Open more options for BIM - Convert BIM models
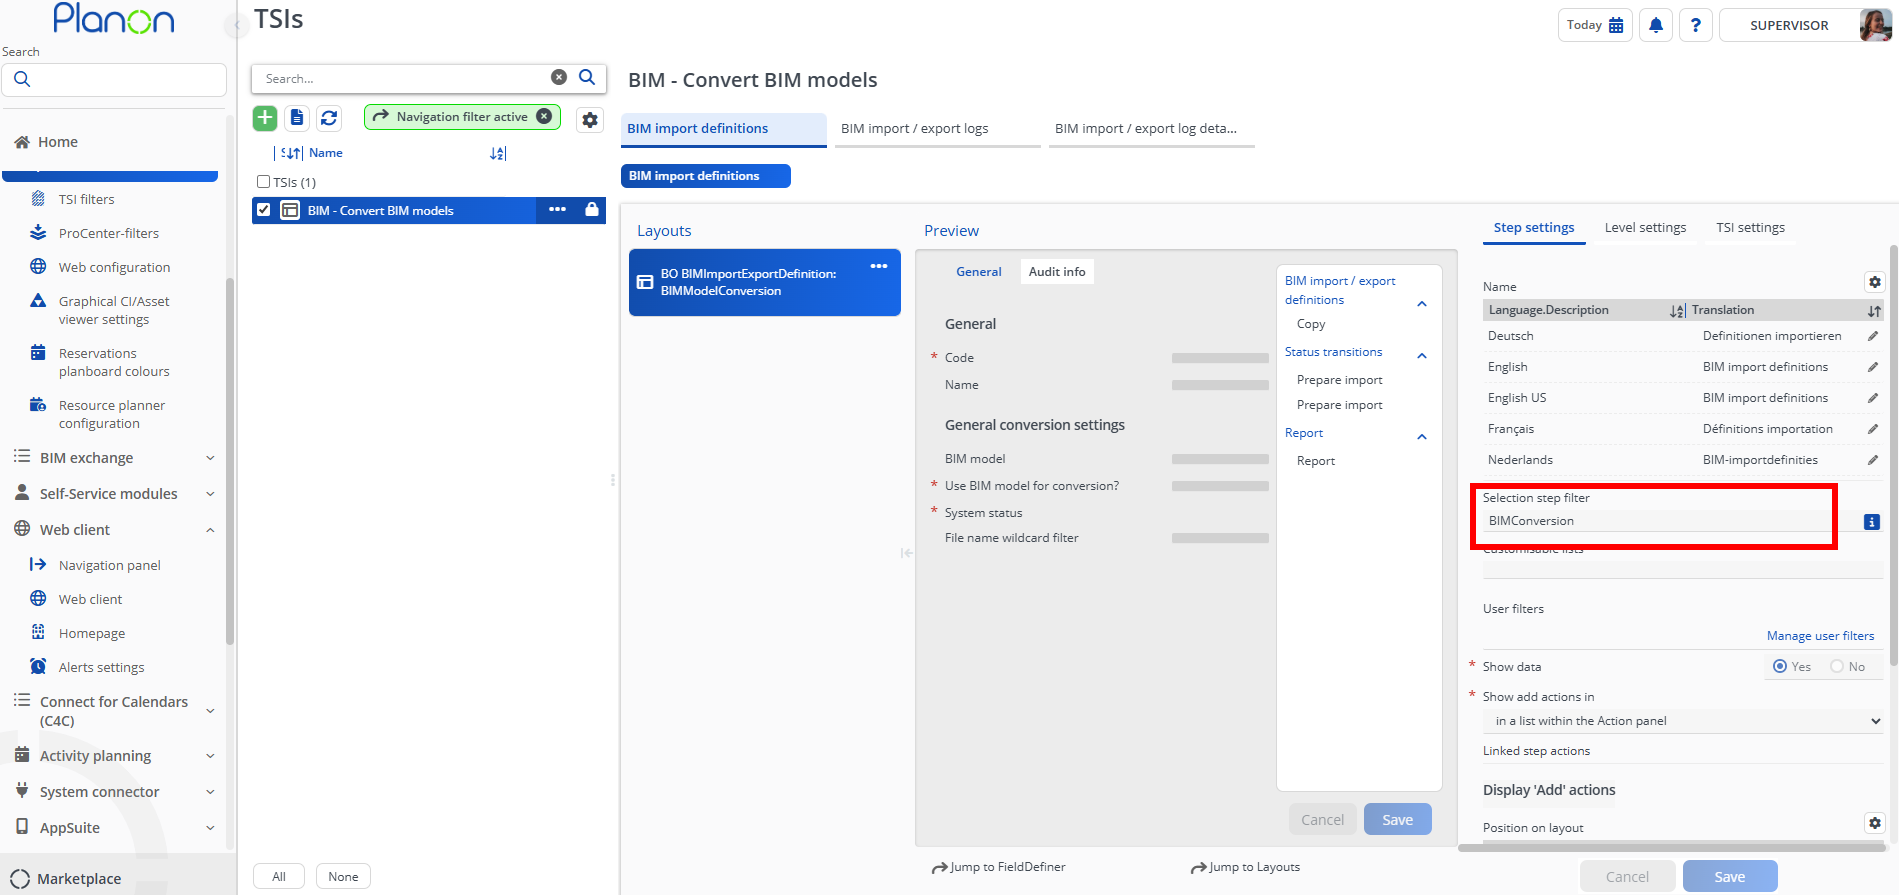This screenshot has width=1899, height=895. pyautogui.click(x=557, y=210)
